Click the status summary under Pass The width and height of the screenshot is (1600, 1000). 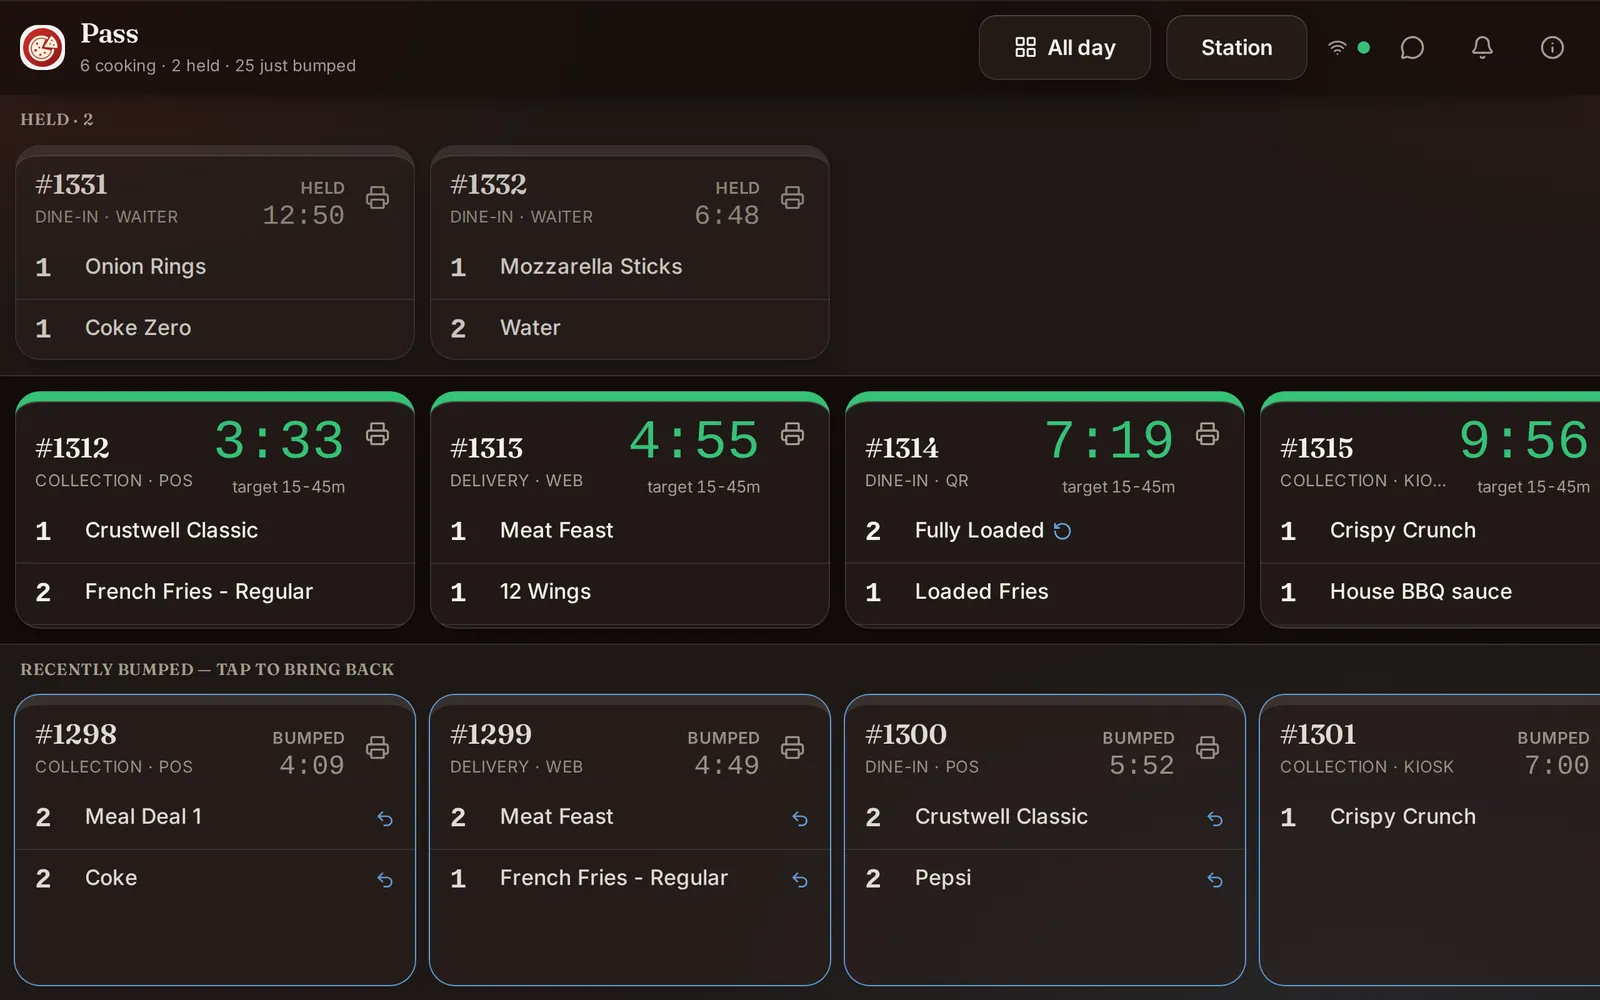coord(218,66)
